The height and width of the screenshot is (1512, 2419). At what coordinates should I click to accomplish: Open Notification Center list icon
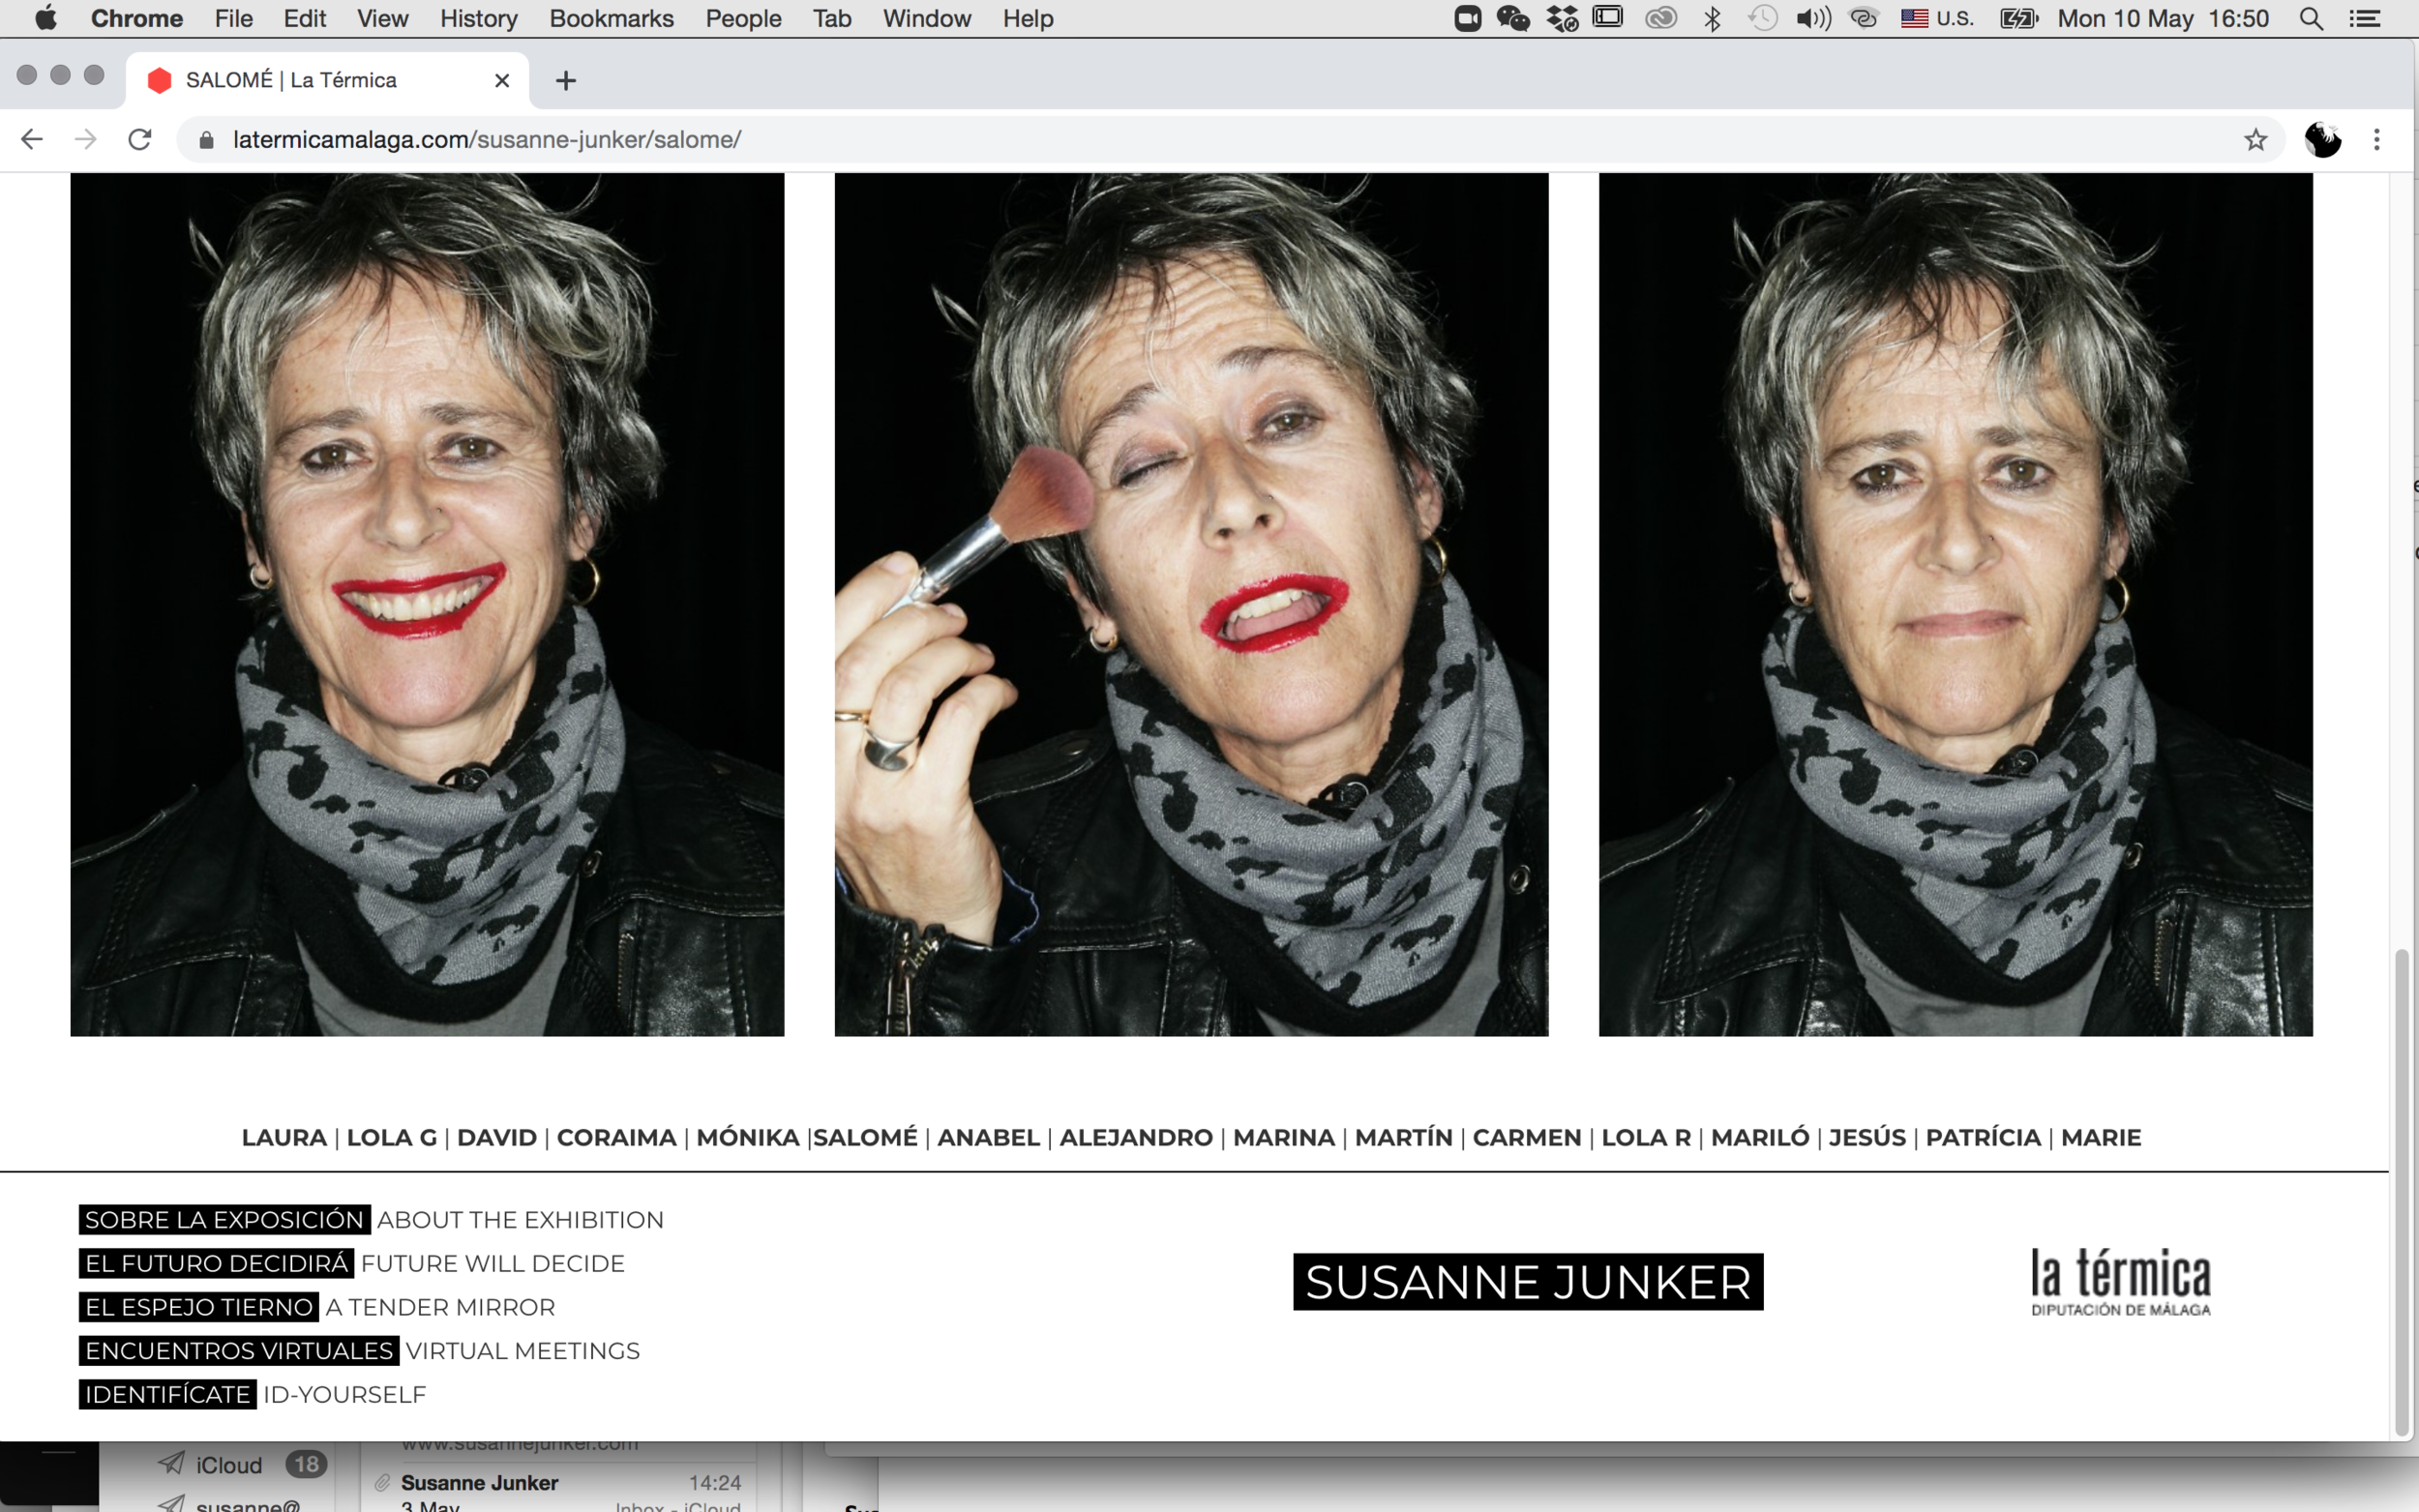[x=2365, y=19]
